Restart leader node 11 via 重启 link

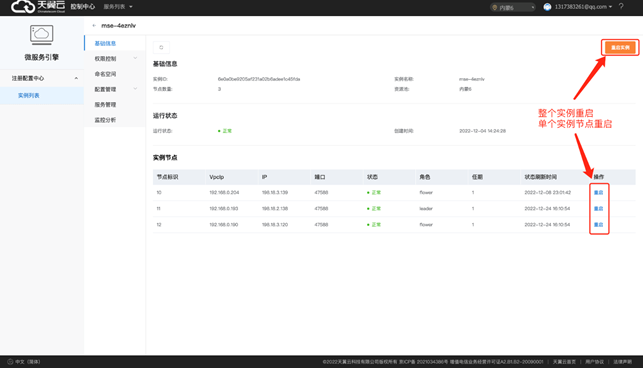[x=598, y=208]
